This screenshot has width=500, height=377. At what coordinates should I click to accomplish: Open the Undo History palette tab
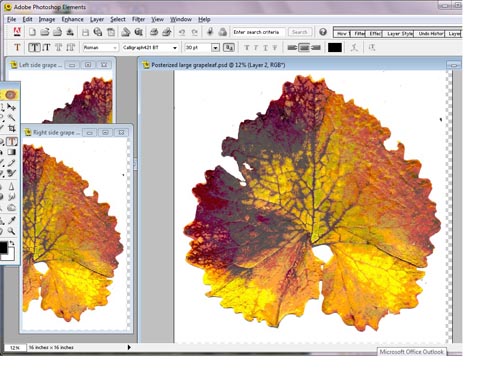430,33
